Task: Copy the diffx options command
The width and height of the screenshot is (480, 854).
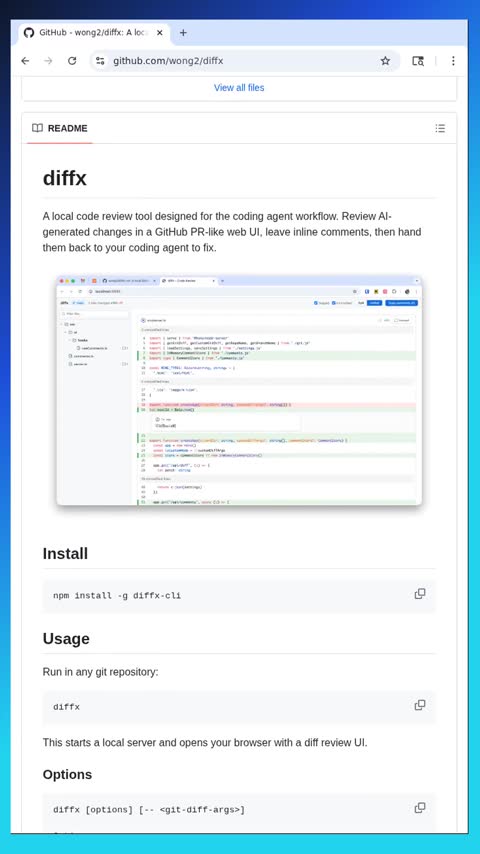Action: pyautogui.click(x=420, y=808)
